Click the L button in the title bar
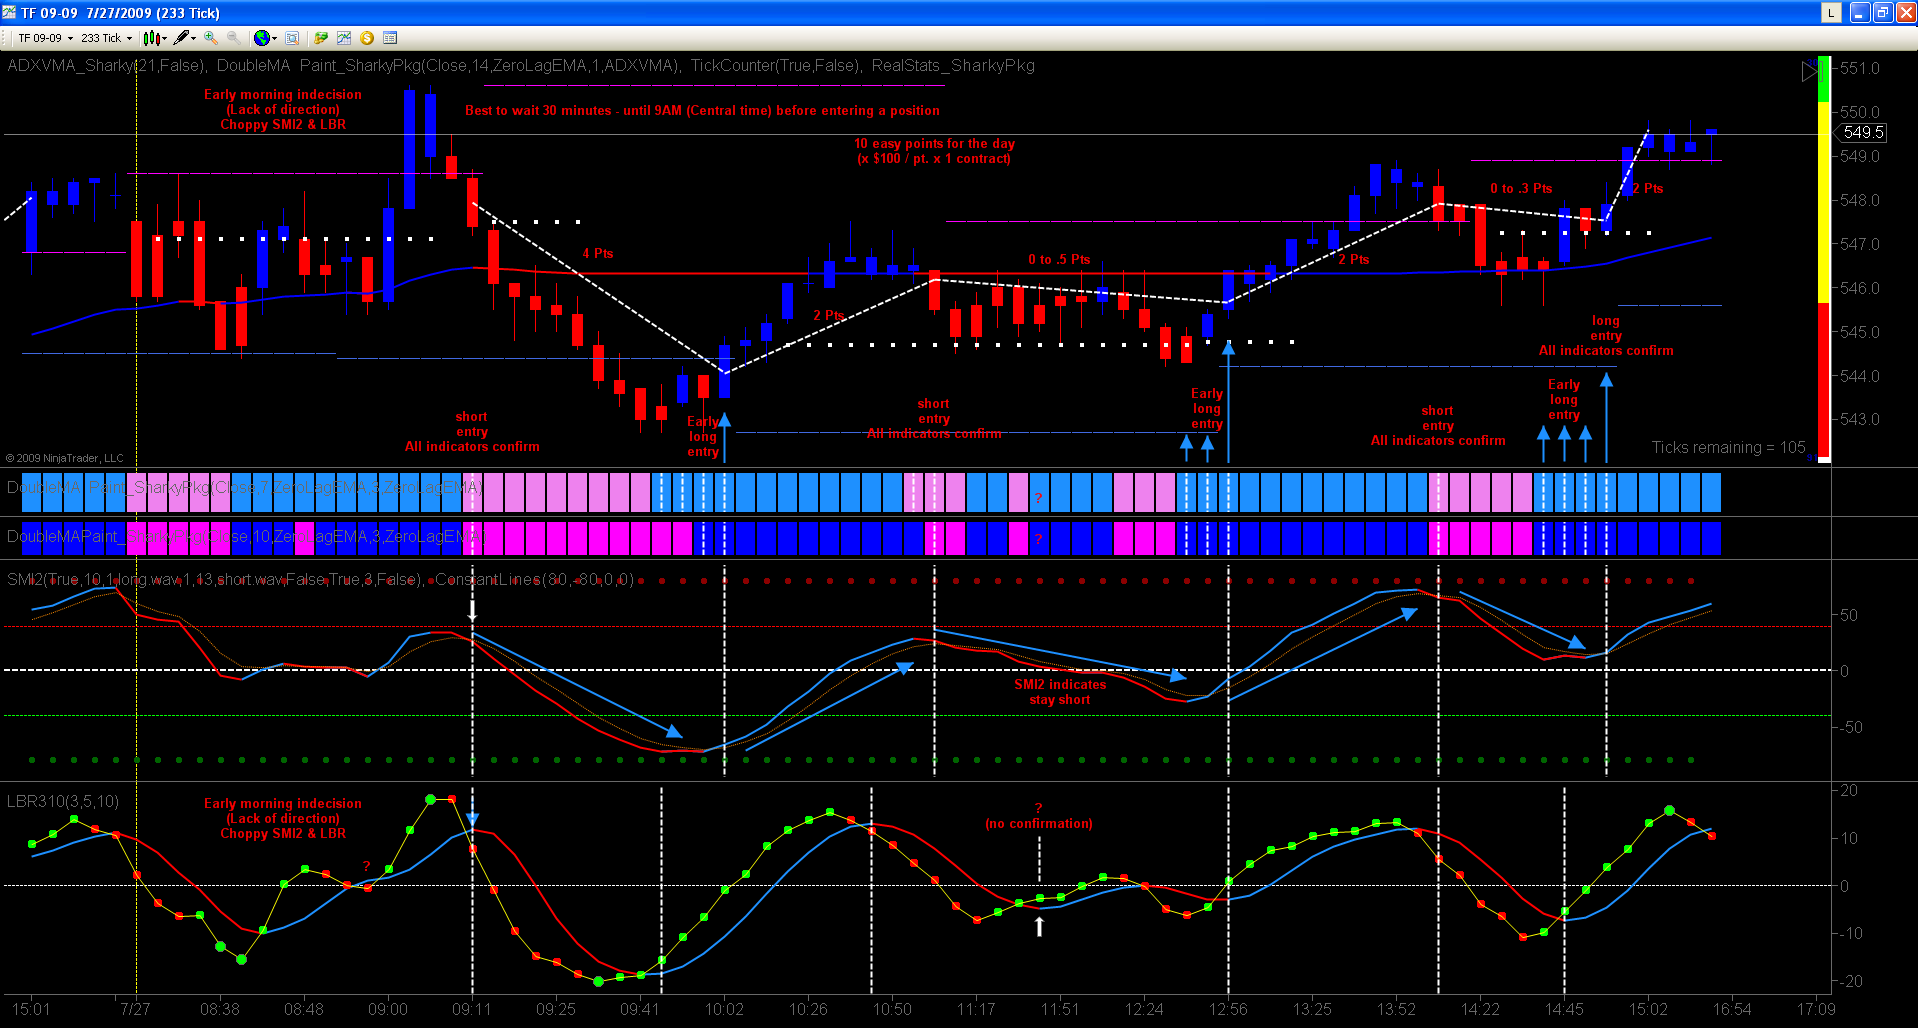Image resolution: width=1918 pixels, height=1028 pixels. click(1831, 12)
